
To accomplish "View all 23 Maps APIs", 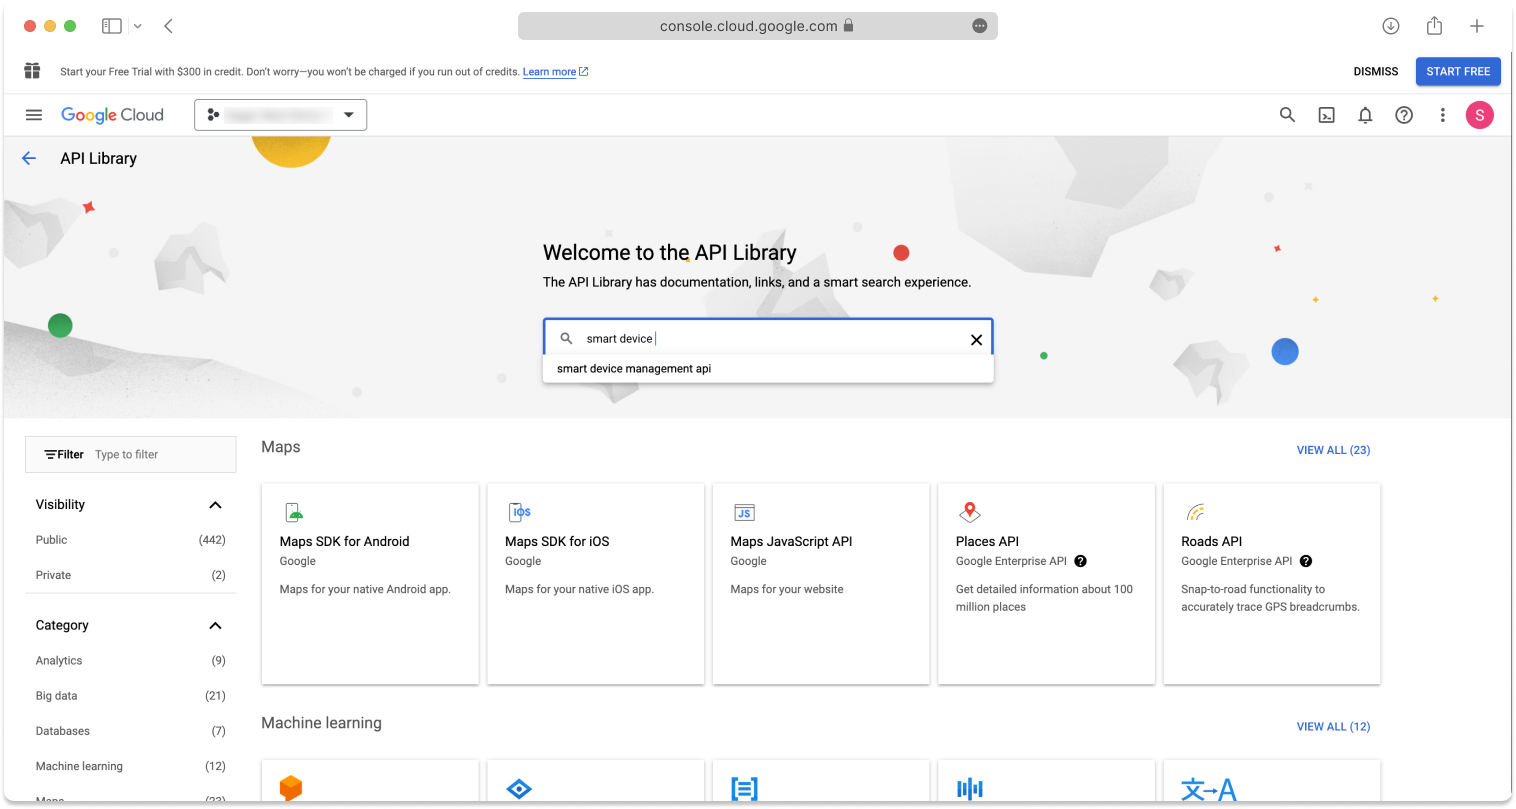I will (x=1333, y=449).
